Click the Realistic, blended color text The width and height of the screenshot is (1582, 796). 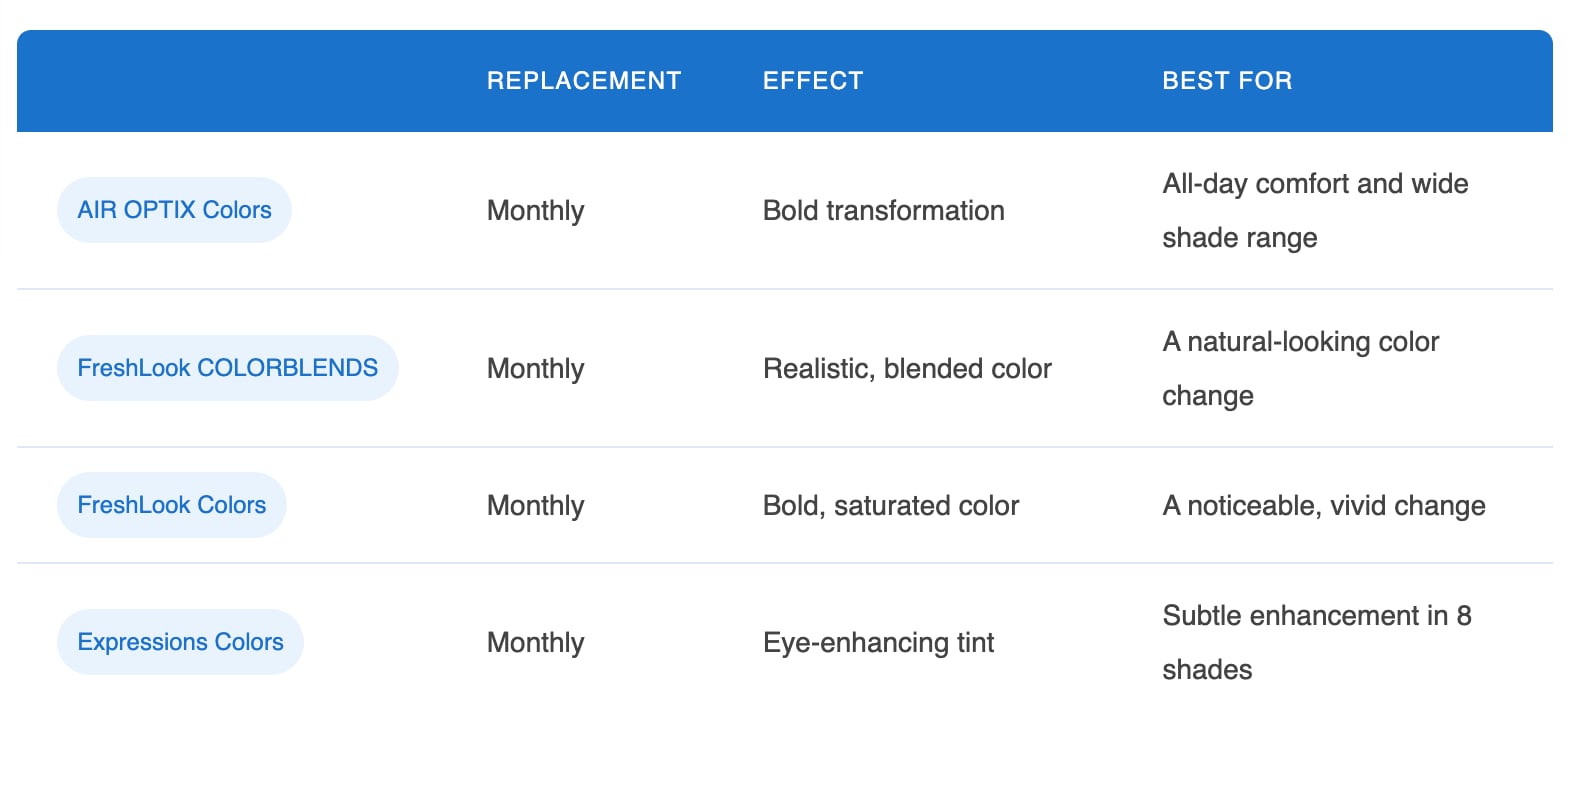pyautogui.click(x=907, y=369)
